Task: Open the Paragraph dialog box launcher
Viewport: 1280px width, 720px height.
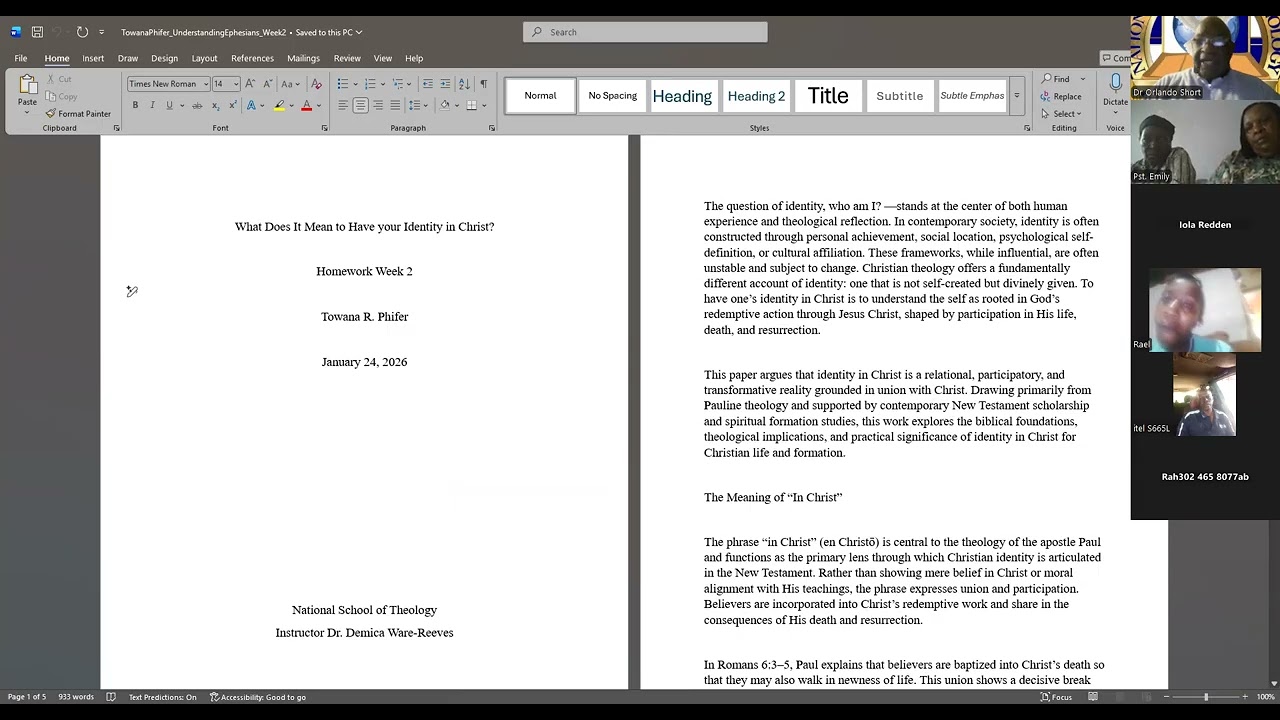Action: point(492,128)
